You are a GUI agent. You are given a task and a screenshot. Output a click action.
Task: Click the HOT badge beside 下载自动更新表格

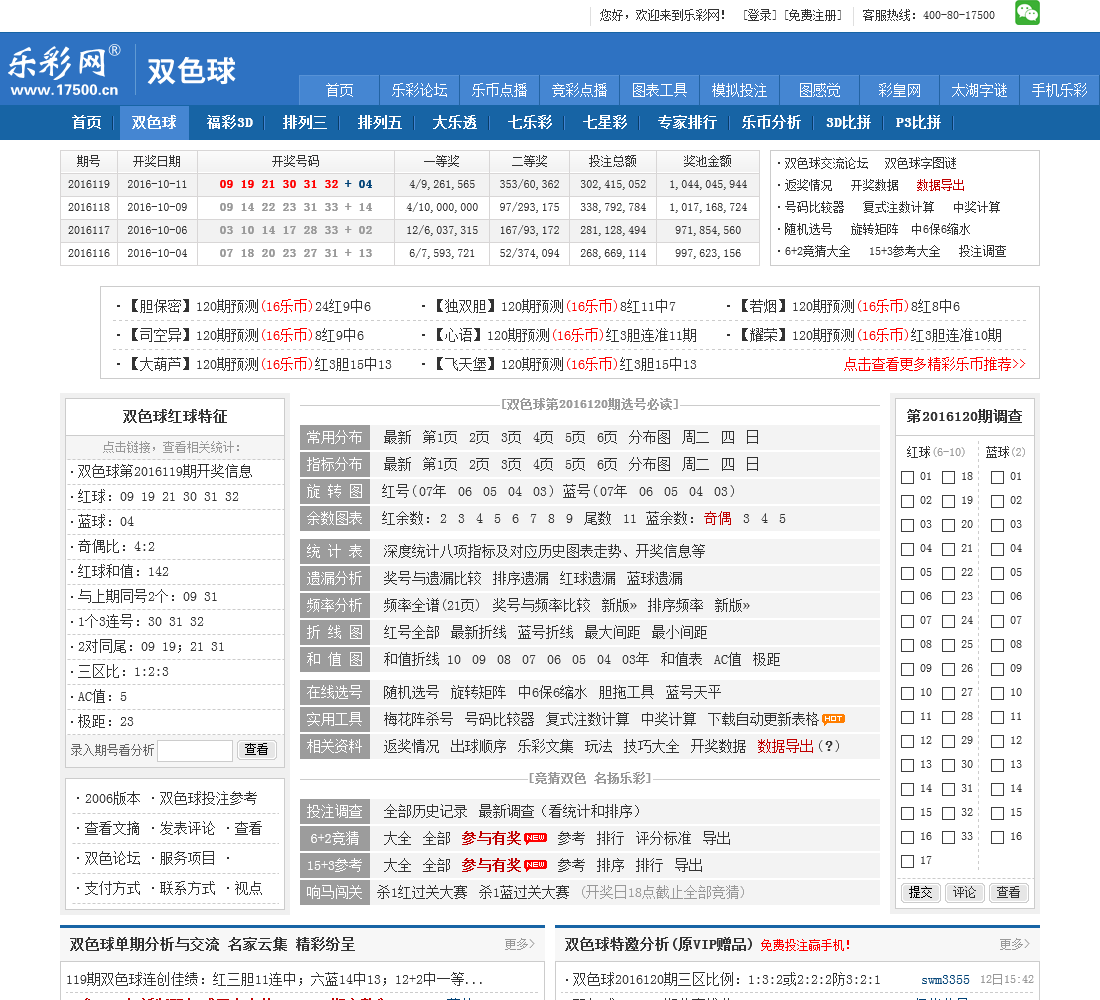pyautogui.click(x=833, y=719)
